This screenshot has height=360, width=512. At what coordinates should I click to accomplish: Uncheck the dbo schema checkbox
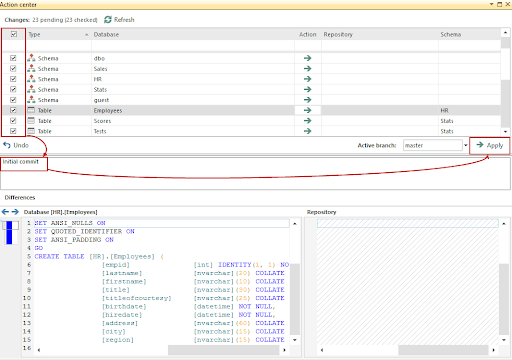coord(13,58)
